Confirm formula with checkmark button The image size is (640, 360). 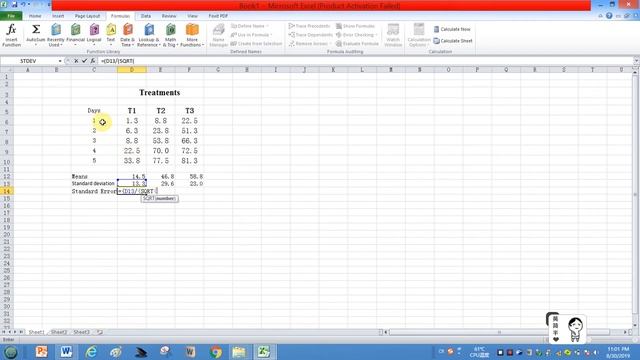pos(84,61)
